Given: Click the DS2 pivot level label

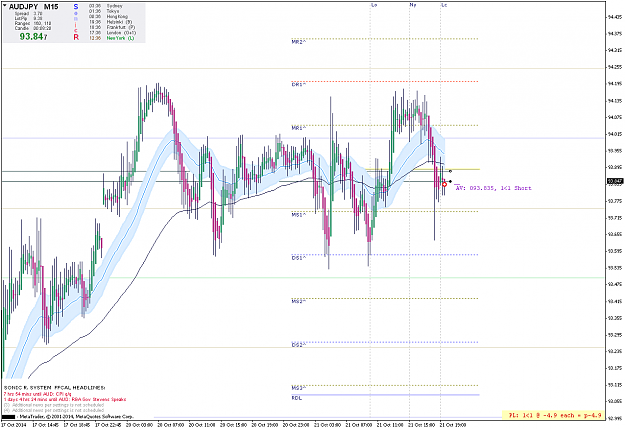Looking at the screenshot, I should coord(299,344).
